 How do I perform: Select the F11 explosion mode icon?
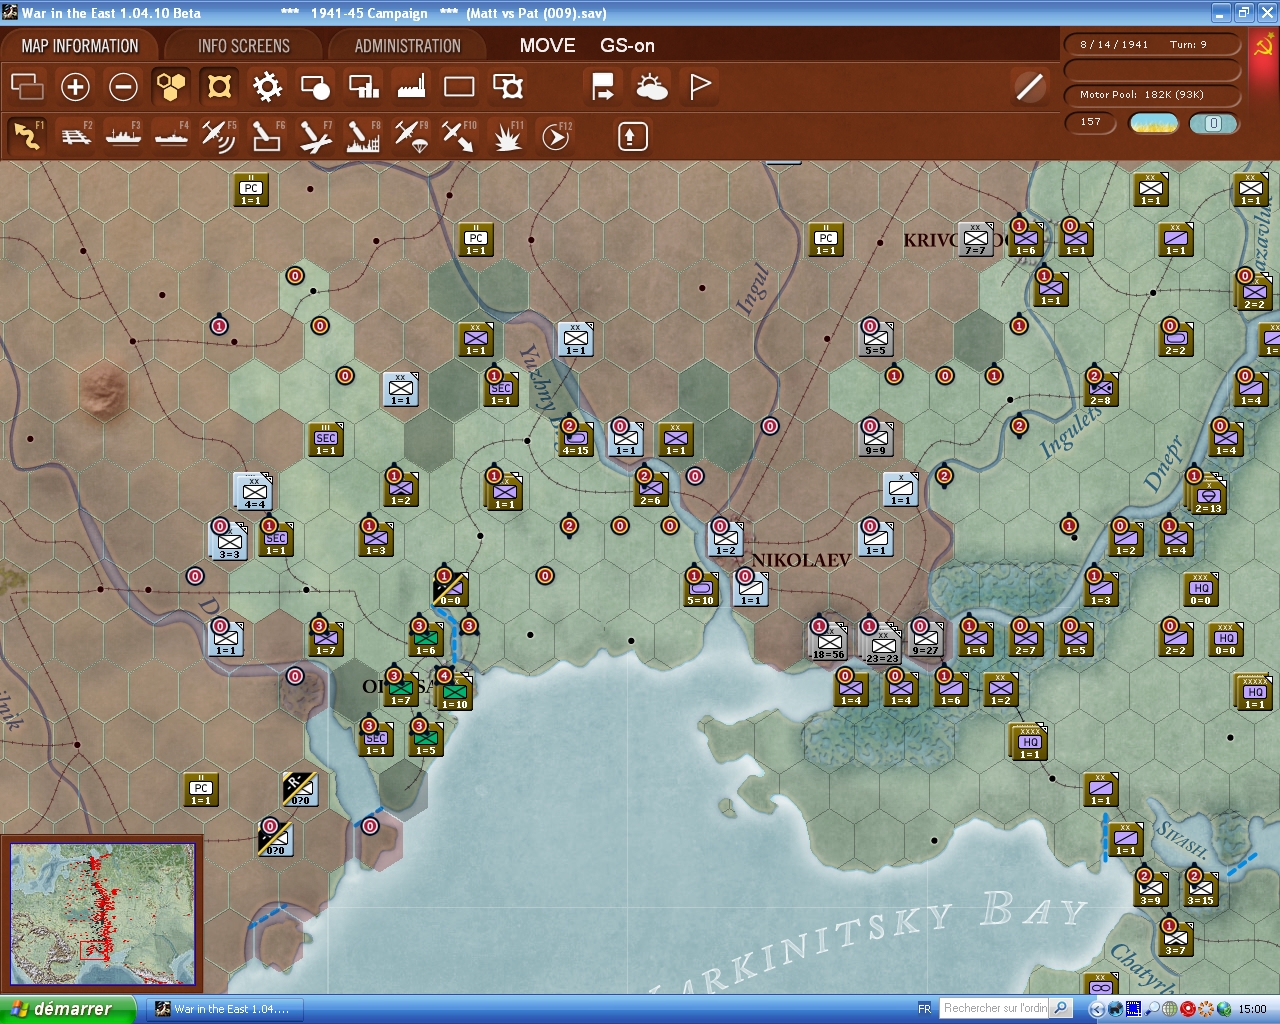(507, 136)
